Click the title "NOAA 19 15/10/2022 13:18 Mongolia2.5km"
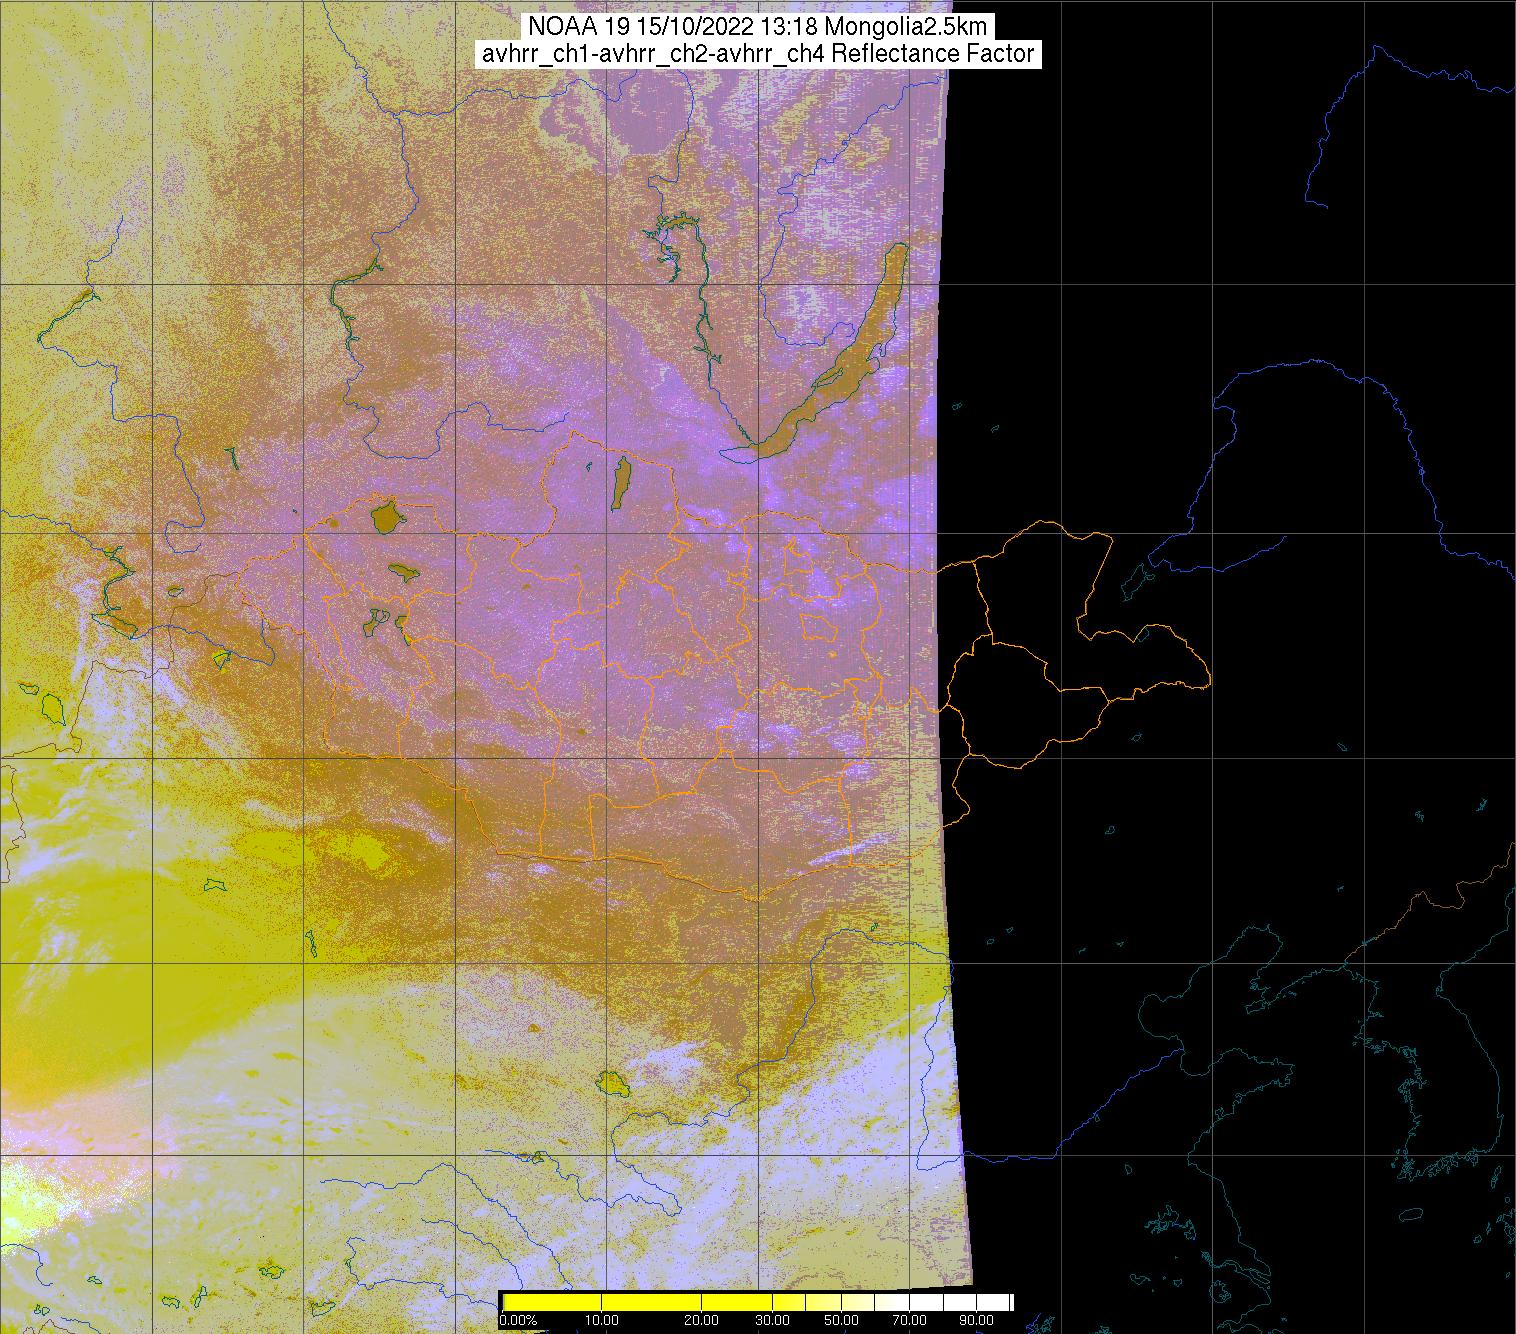 click(758, 26)
